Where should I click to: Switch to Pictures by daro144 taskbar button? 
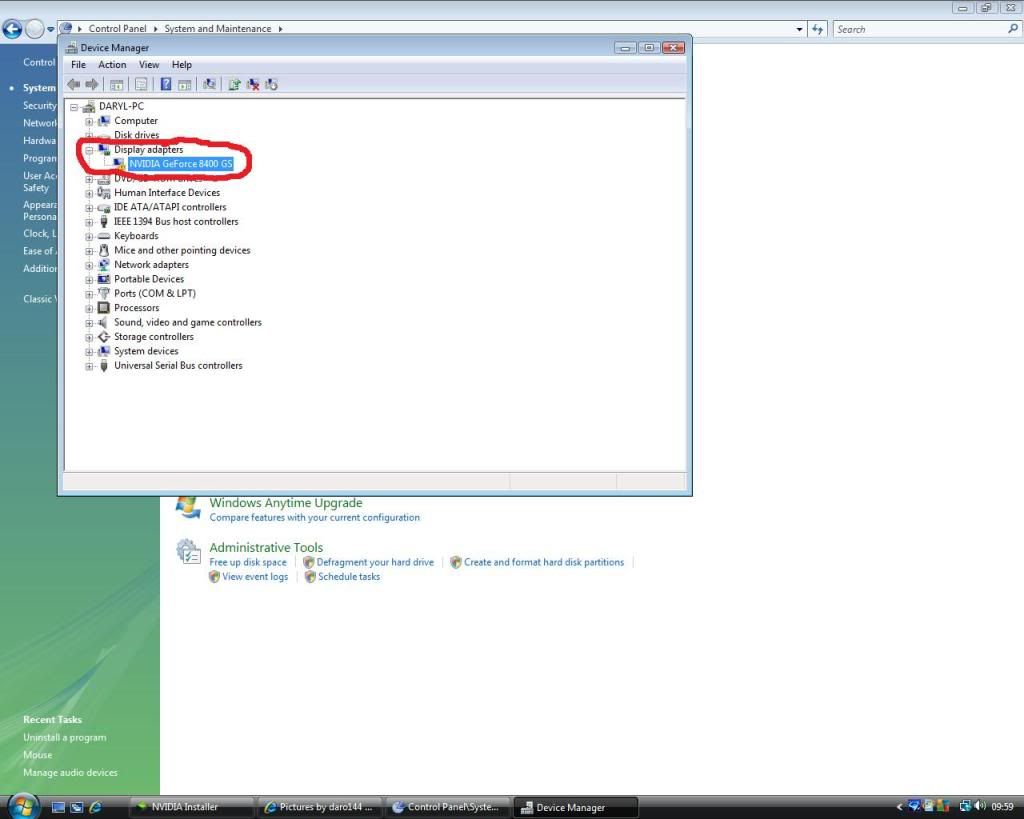point(319,807)
